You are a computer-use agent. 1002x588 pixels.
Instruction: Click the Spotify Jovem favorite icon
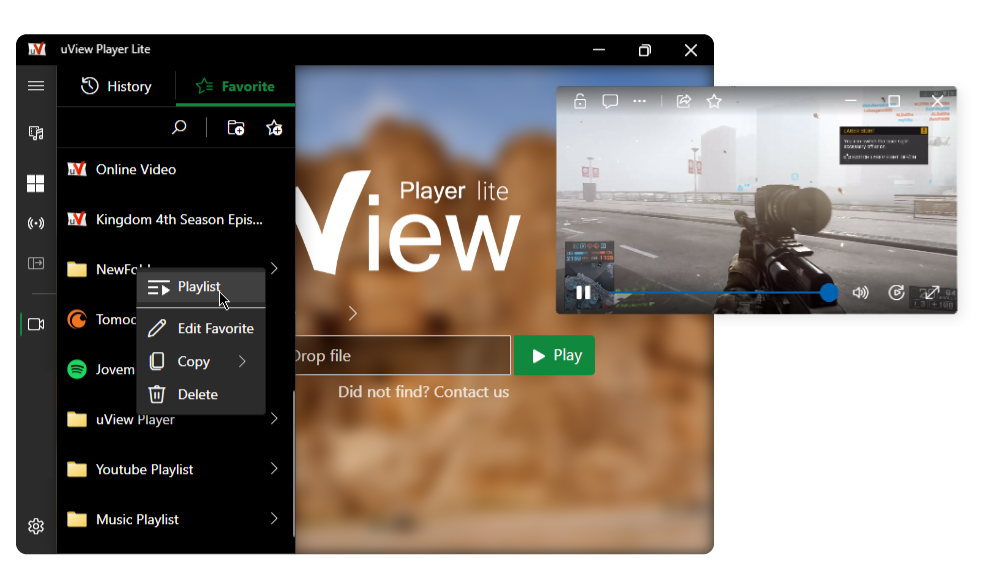(x=77, y=369)
